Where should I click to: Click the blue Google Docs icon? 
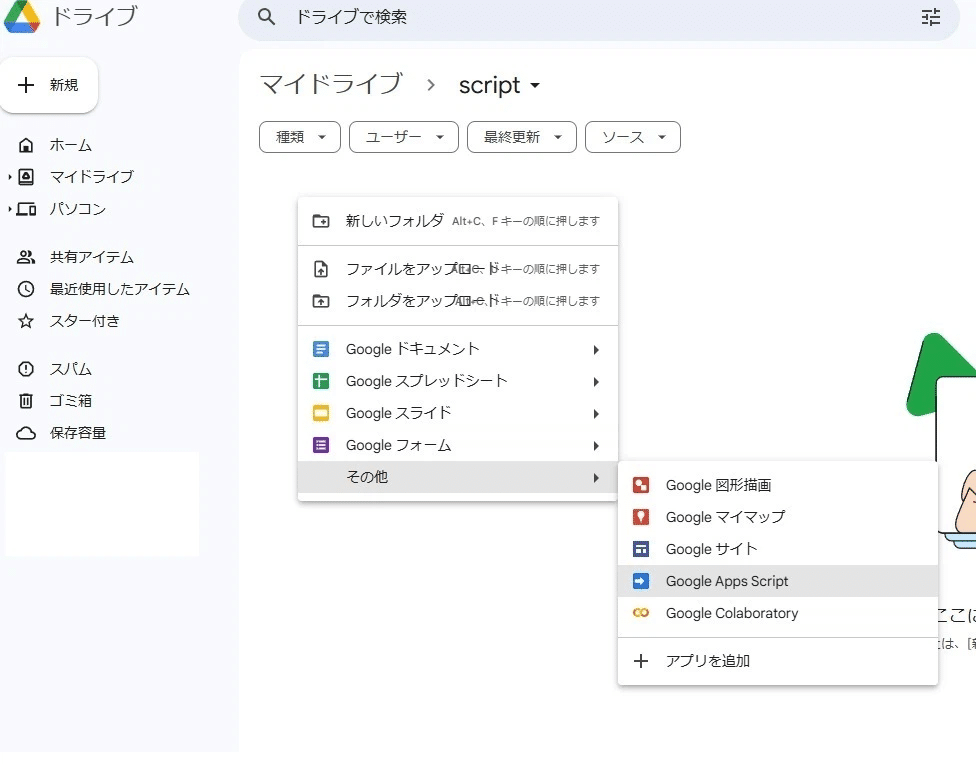[x=321, y=349]
